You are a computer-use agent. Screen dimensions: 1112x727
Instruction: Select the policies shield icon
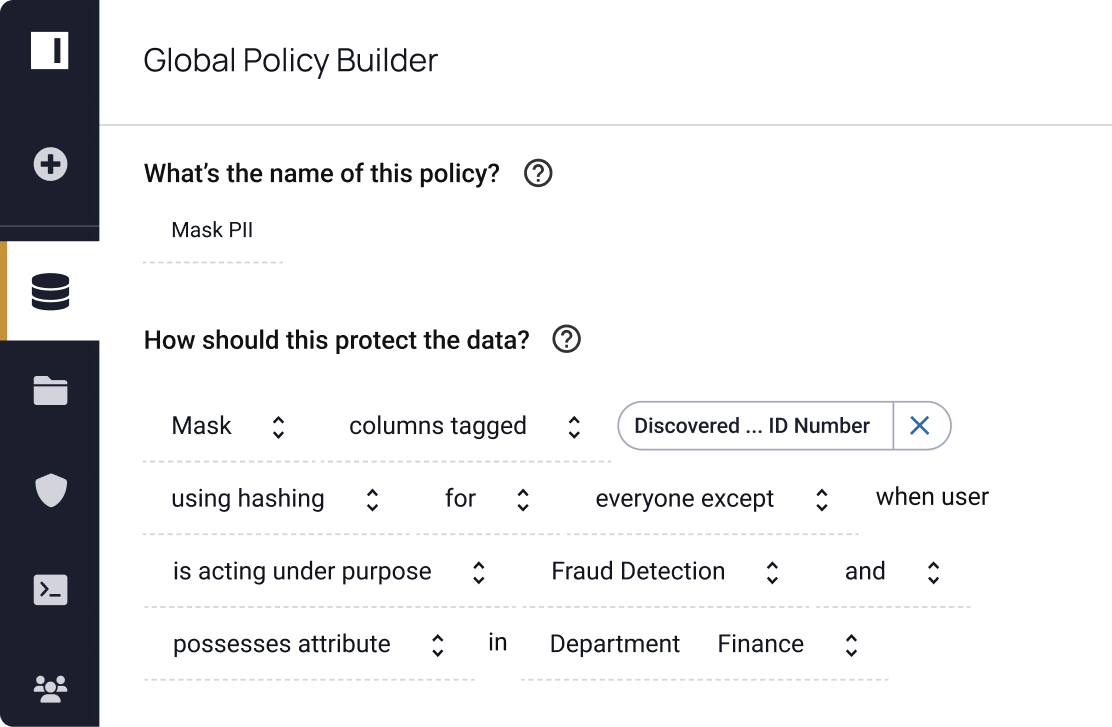tap(50, 491)
